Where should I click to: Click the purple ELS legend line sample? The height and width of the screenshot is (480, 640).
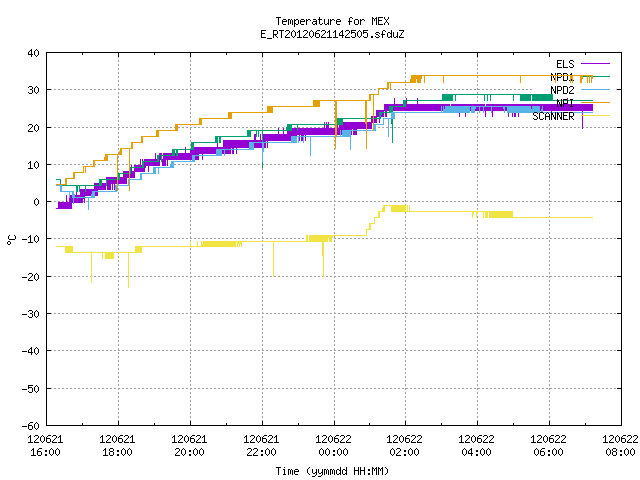point(595,64)
